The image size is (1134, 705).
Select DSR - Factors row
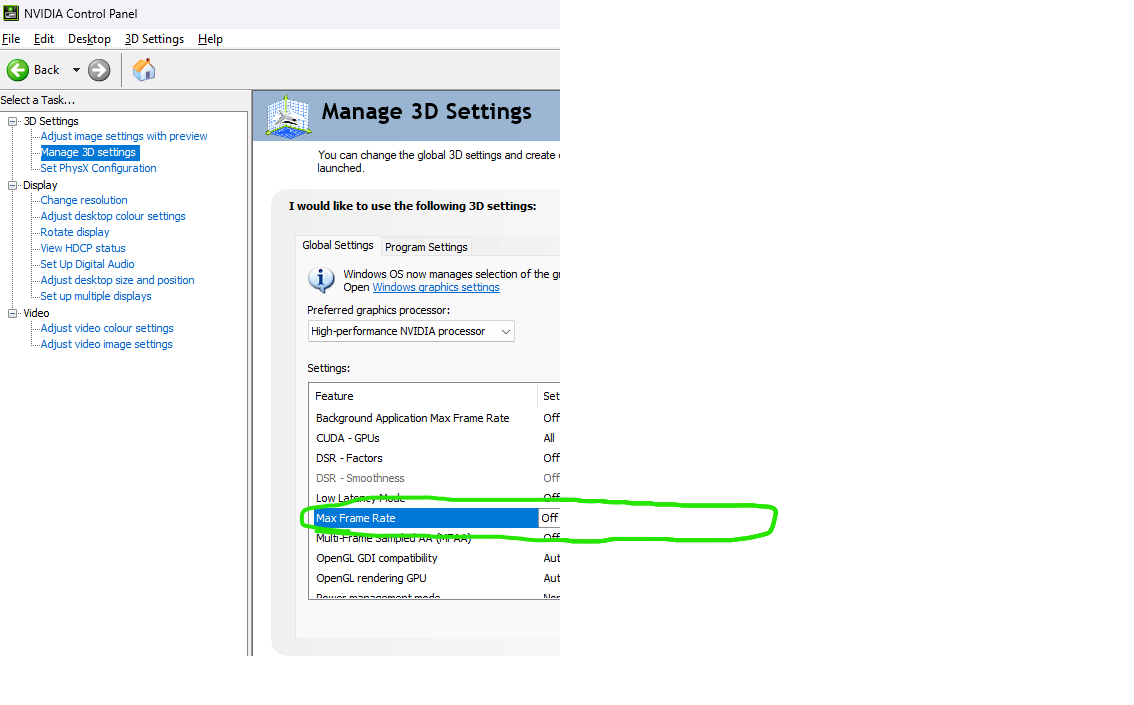(x=435, y=458)
